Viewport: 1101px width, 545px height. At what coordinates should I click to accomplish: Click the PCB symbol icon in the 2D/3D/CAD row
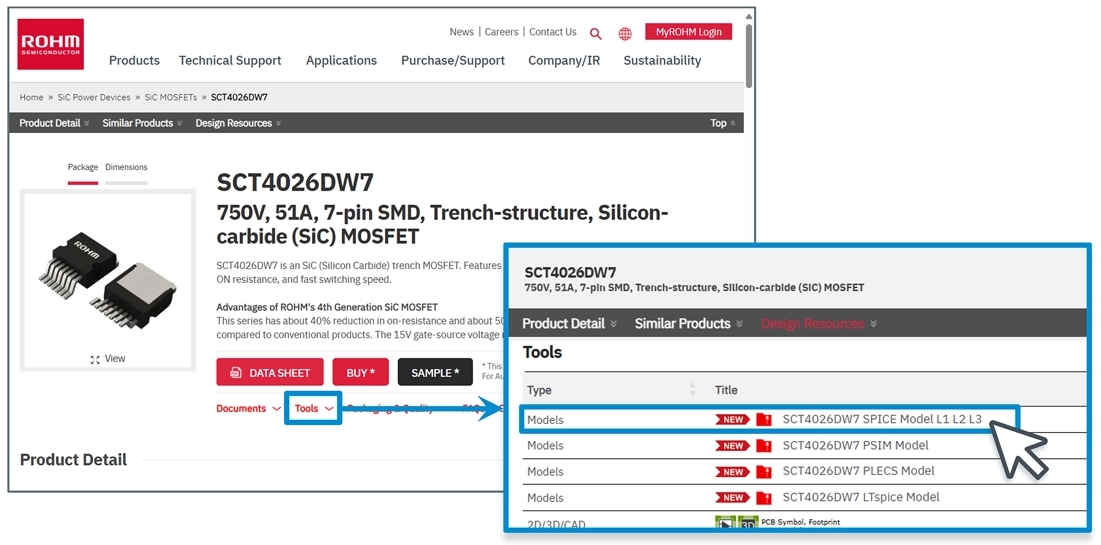(x=725, y=523)
